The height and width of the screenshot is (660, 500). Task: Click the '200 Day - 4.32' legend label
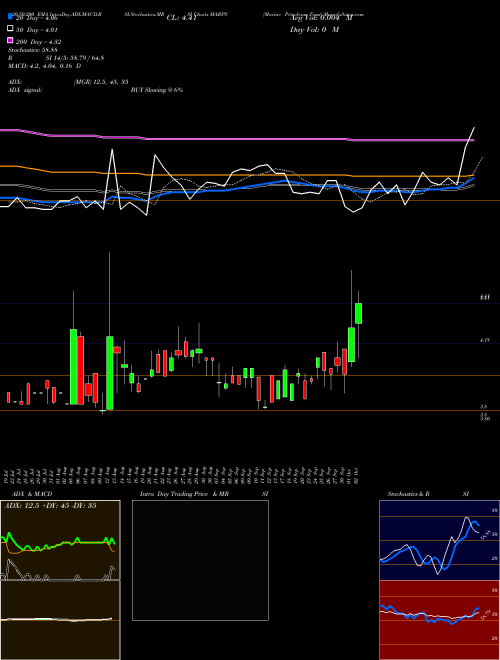pos(39,42)
